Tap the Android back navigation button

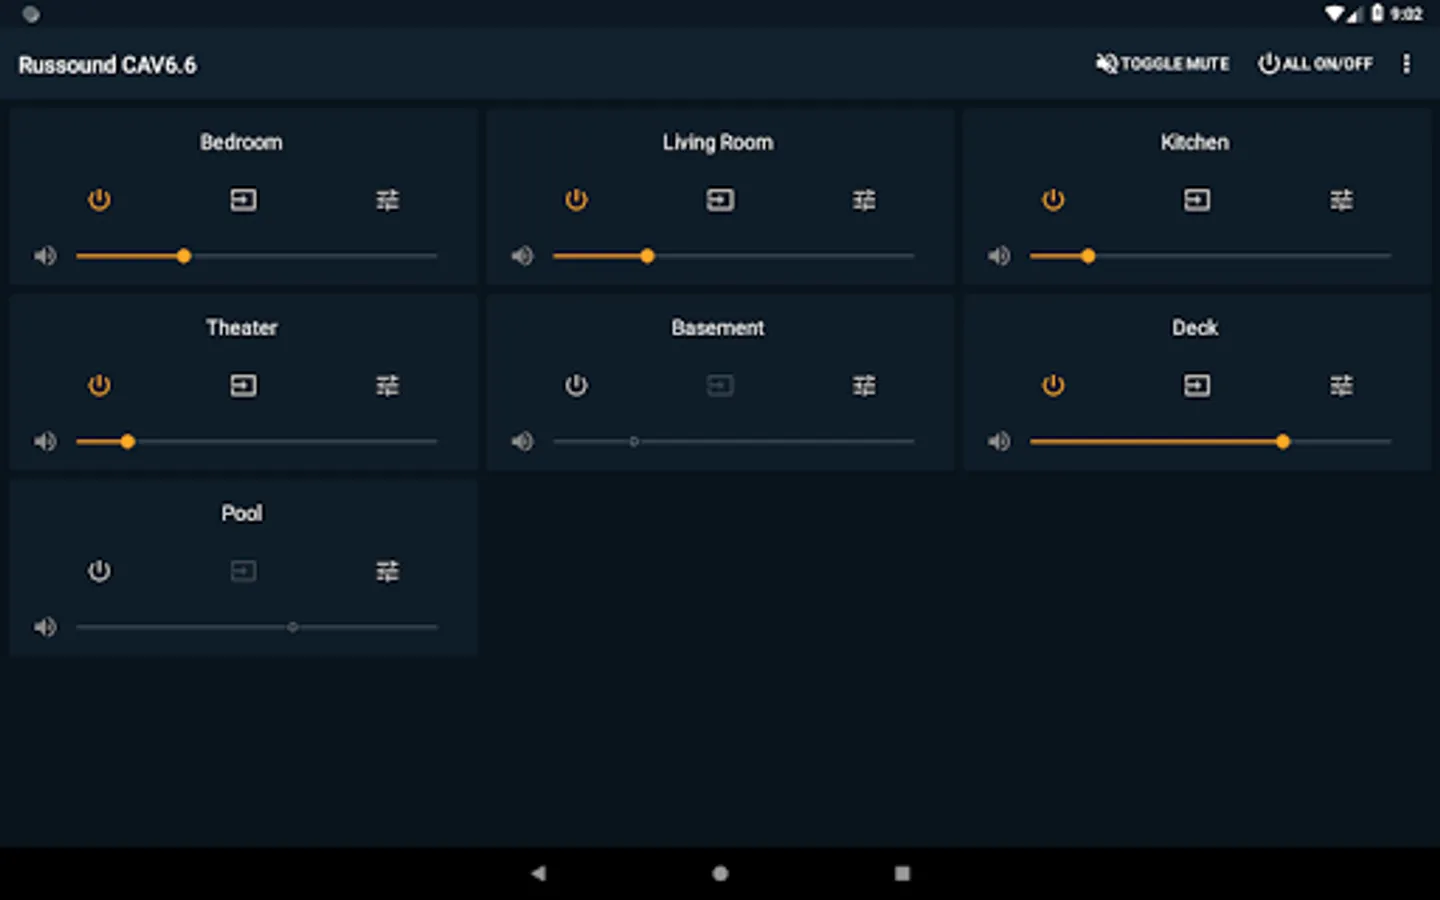[x=538, y=873]
